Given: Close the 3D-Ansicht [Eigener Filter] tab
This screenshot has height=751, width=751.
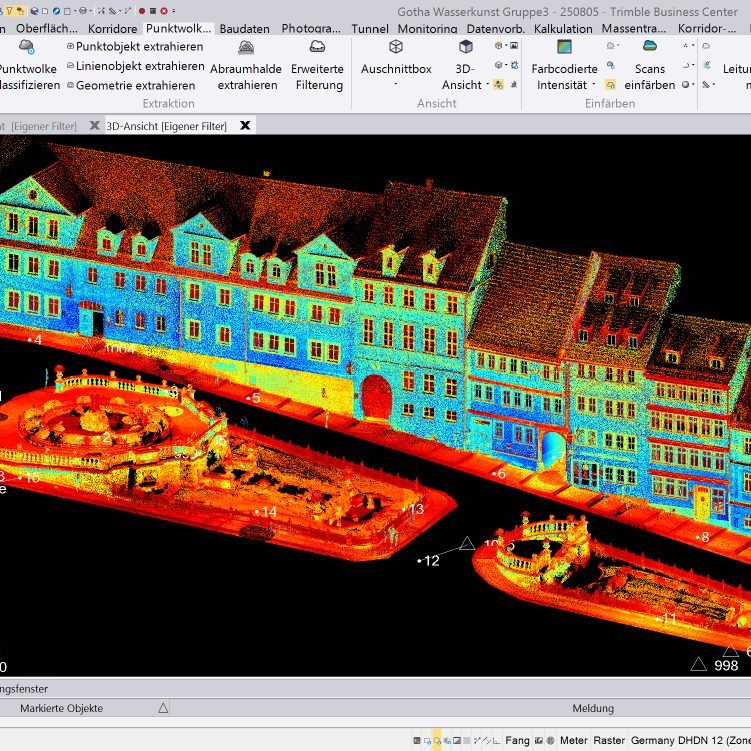Looking at the screenshot, I should (245, 125).
